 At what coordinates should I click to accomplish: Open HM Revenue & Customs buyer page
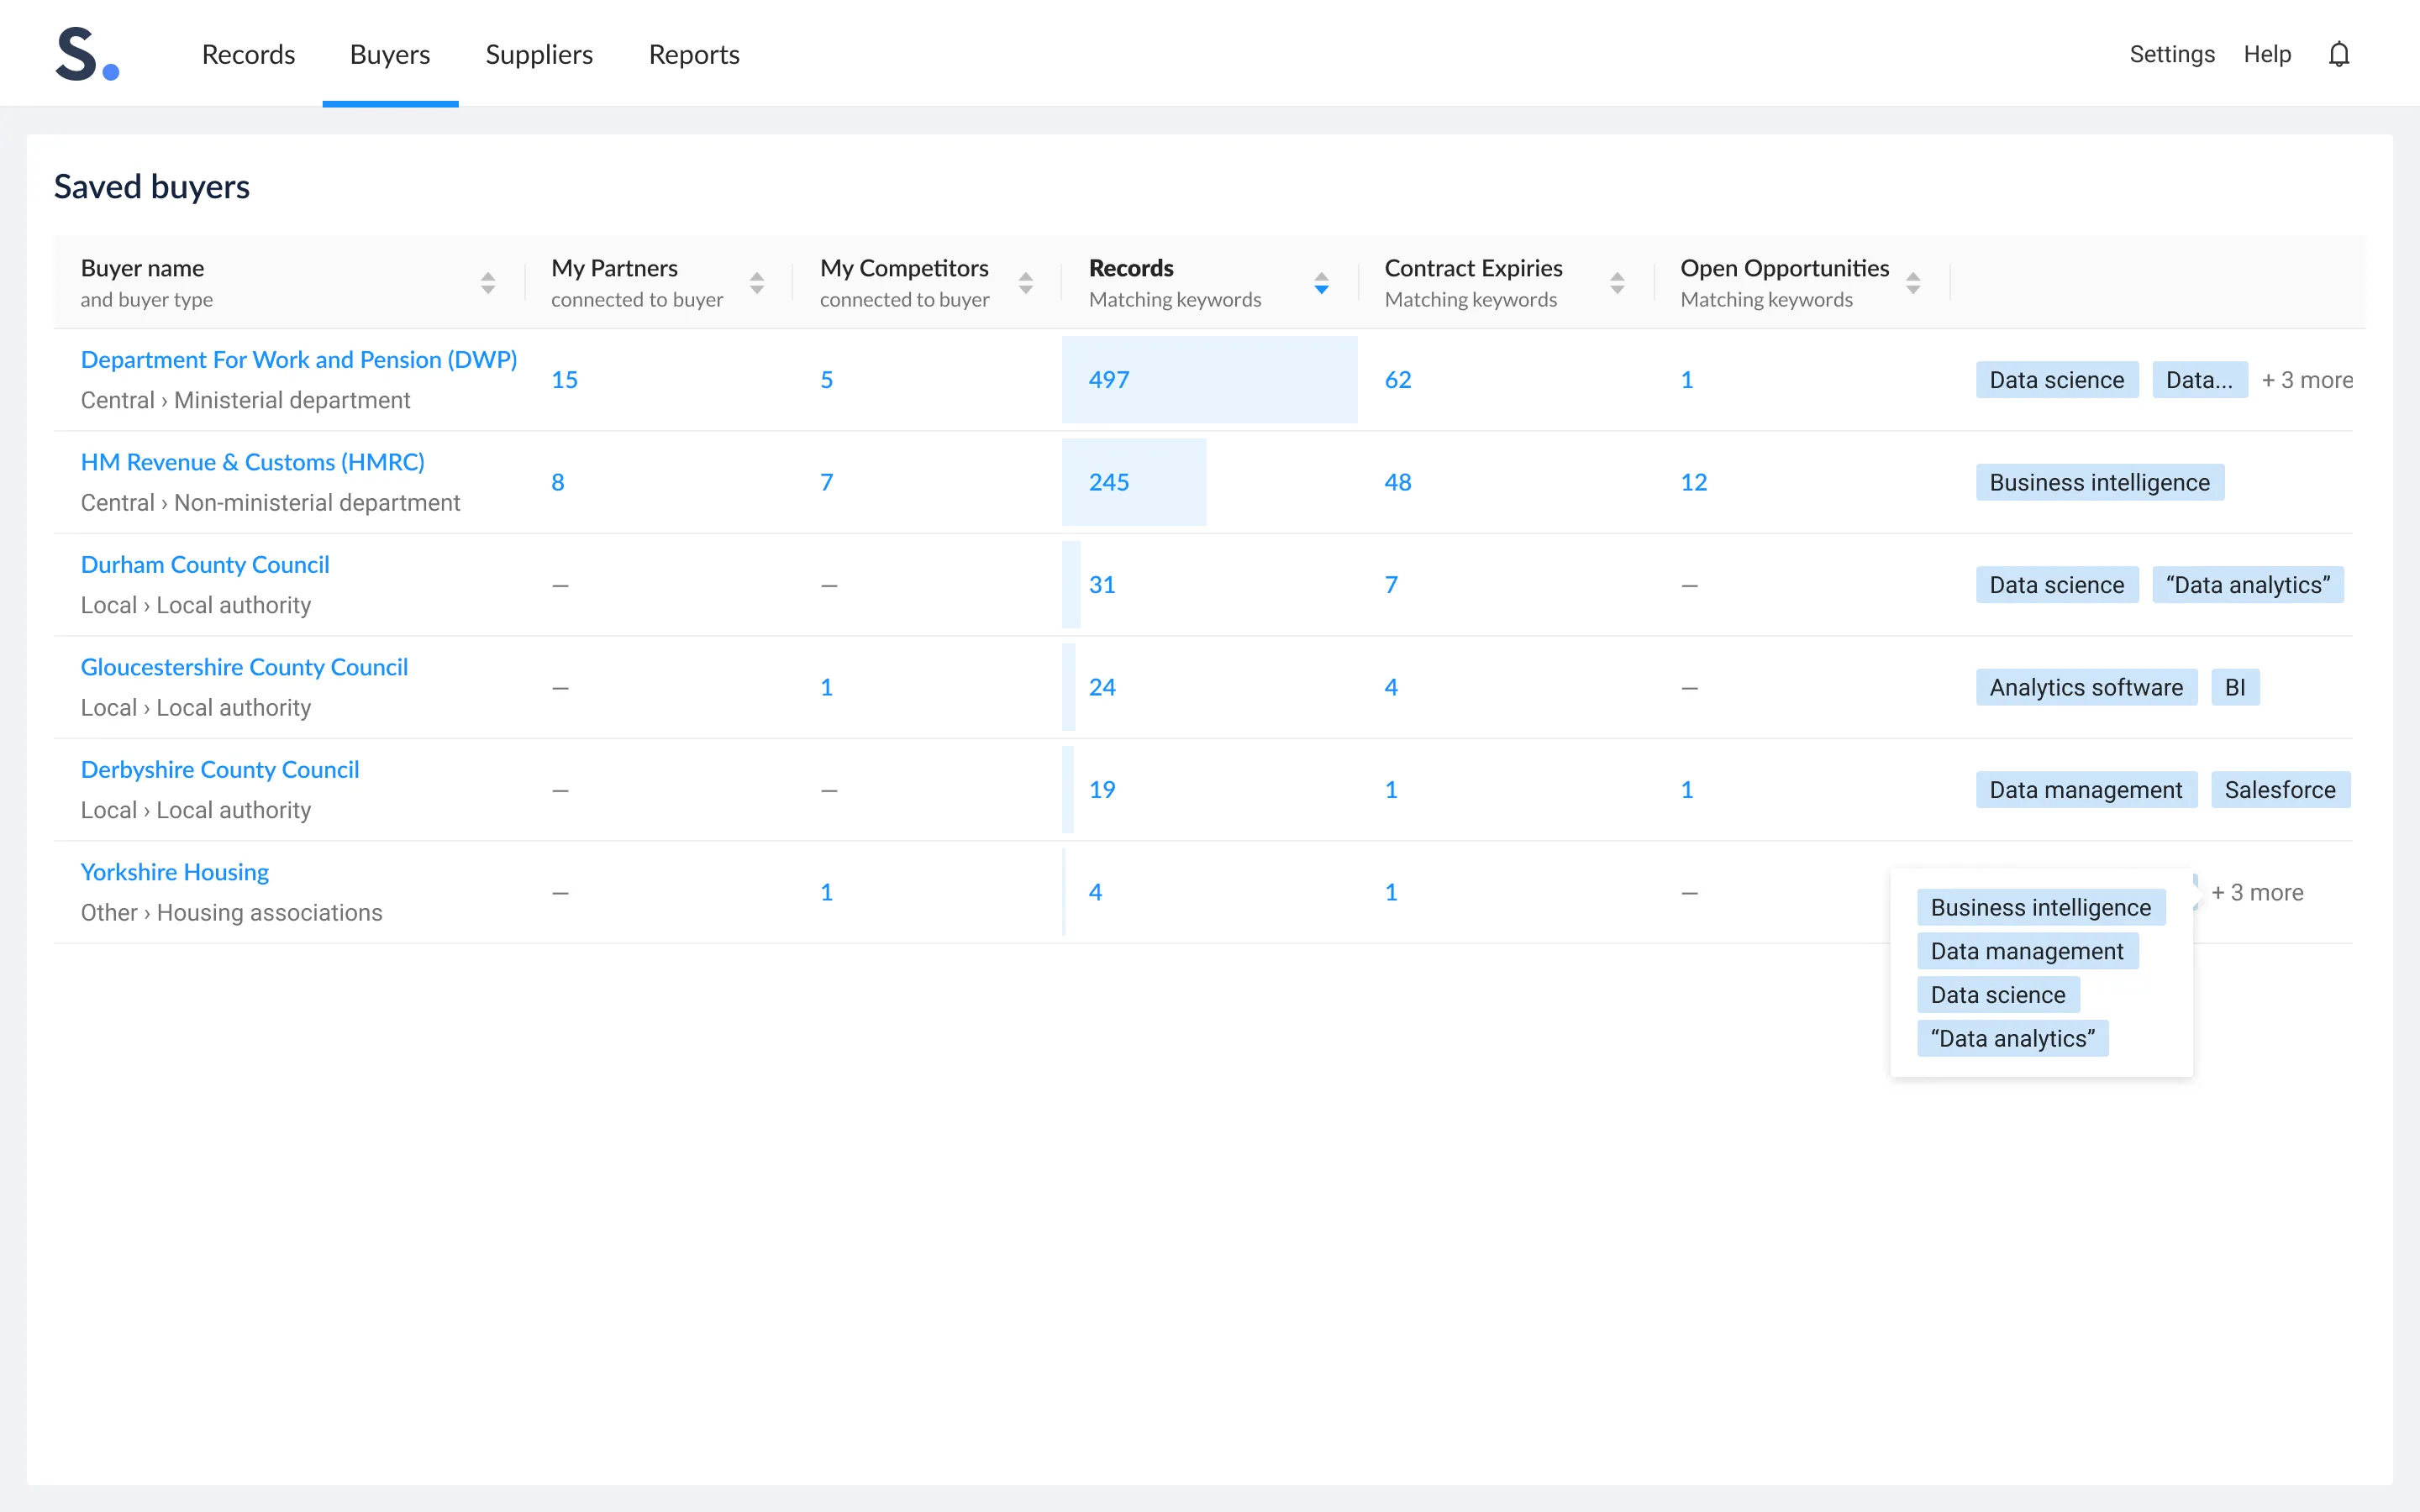pyautogui.click(x=253, y=462)
